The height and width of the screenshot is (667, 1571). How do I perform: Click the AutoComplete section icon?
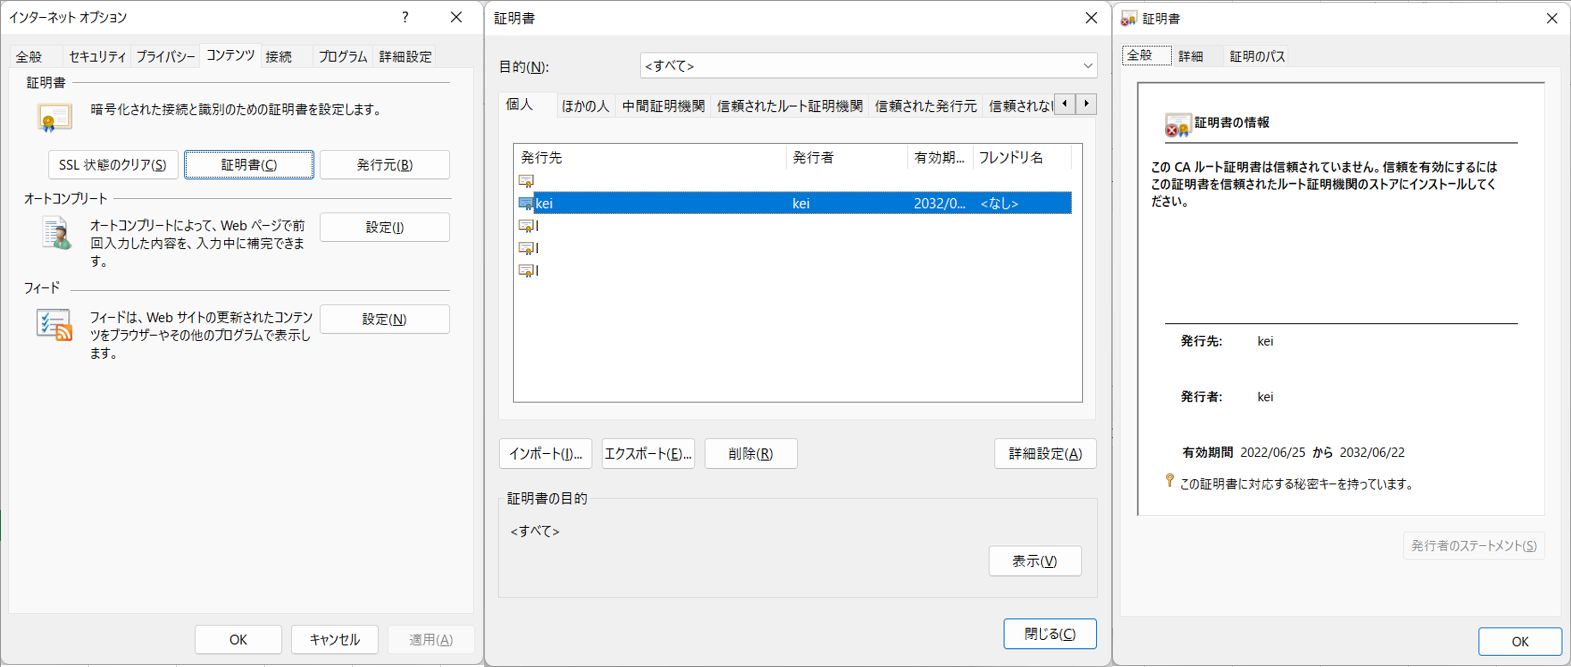click(x=56, y=234)
